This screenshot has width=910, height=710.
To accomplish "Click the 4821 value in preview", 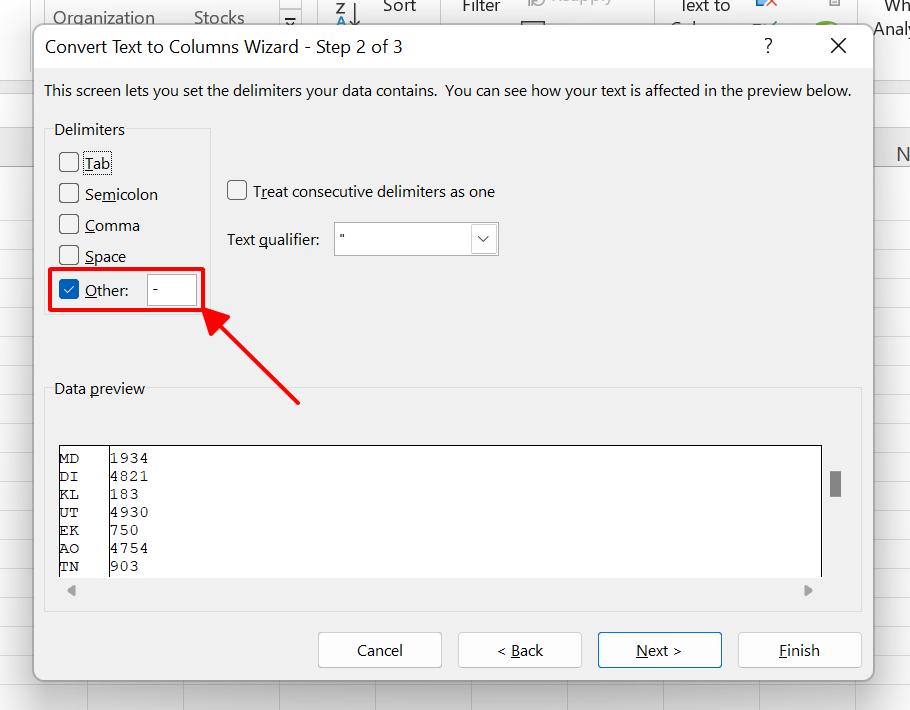I will point(129,477).
